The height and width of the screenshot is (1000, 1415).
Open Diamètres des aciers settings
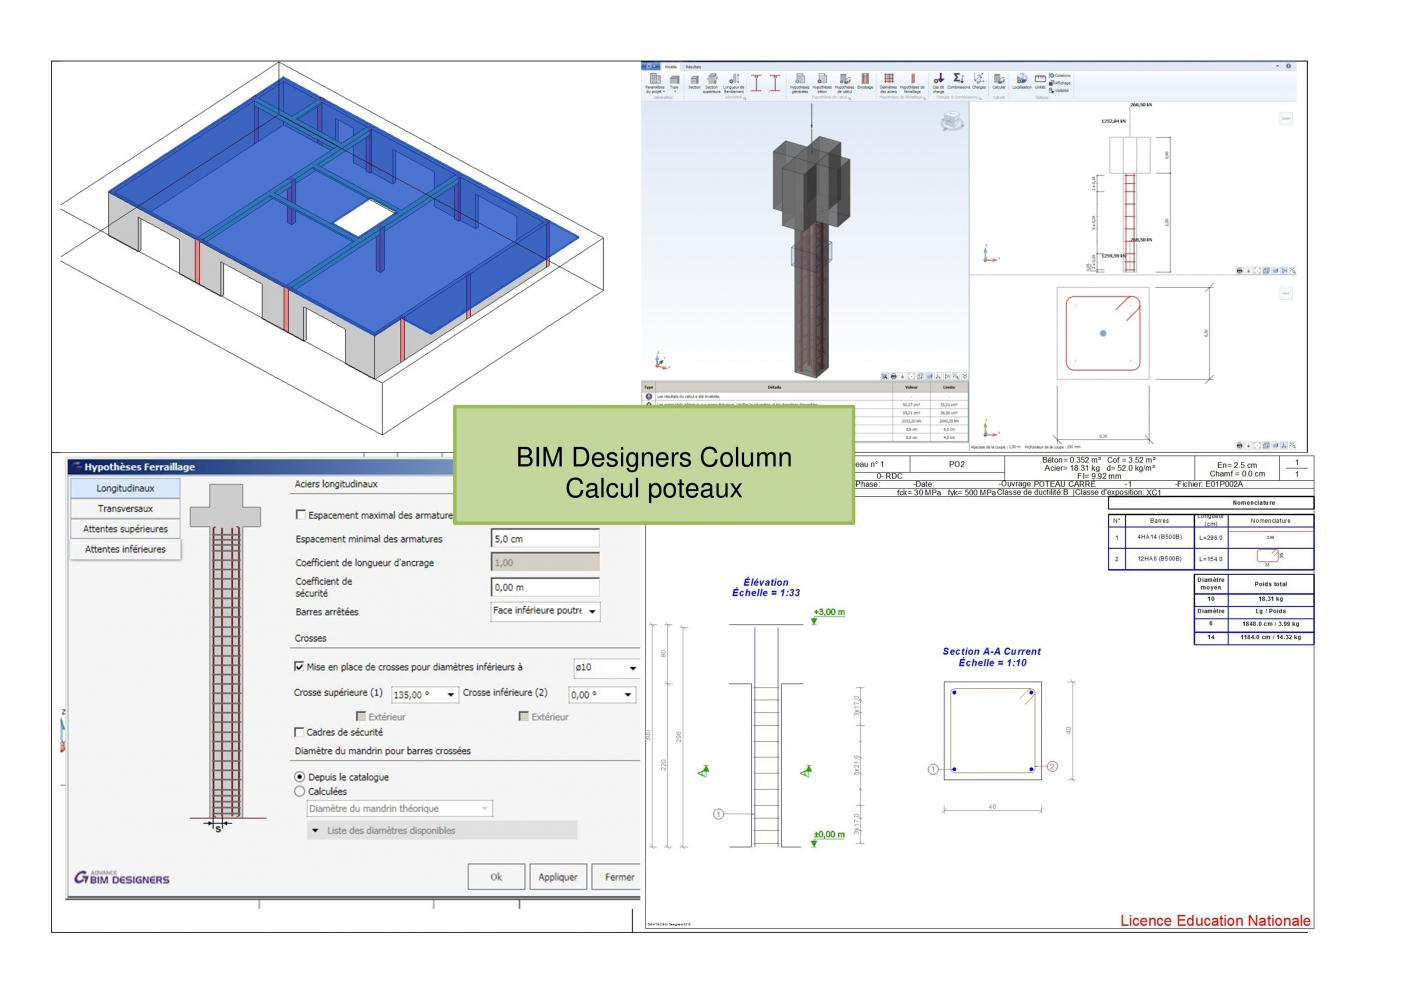(x=888, y=82)
